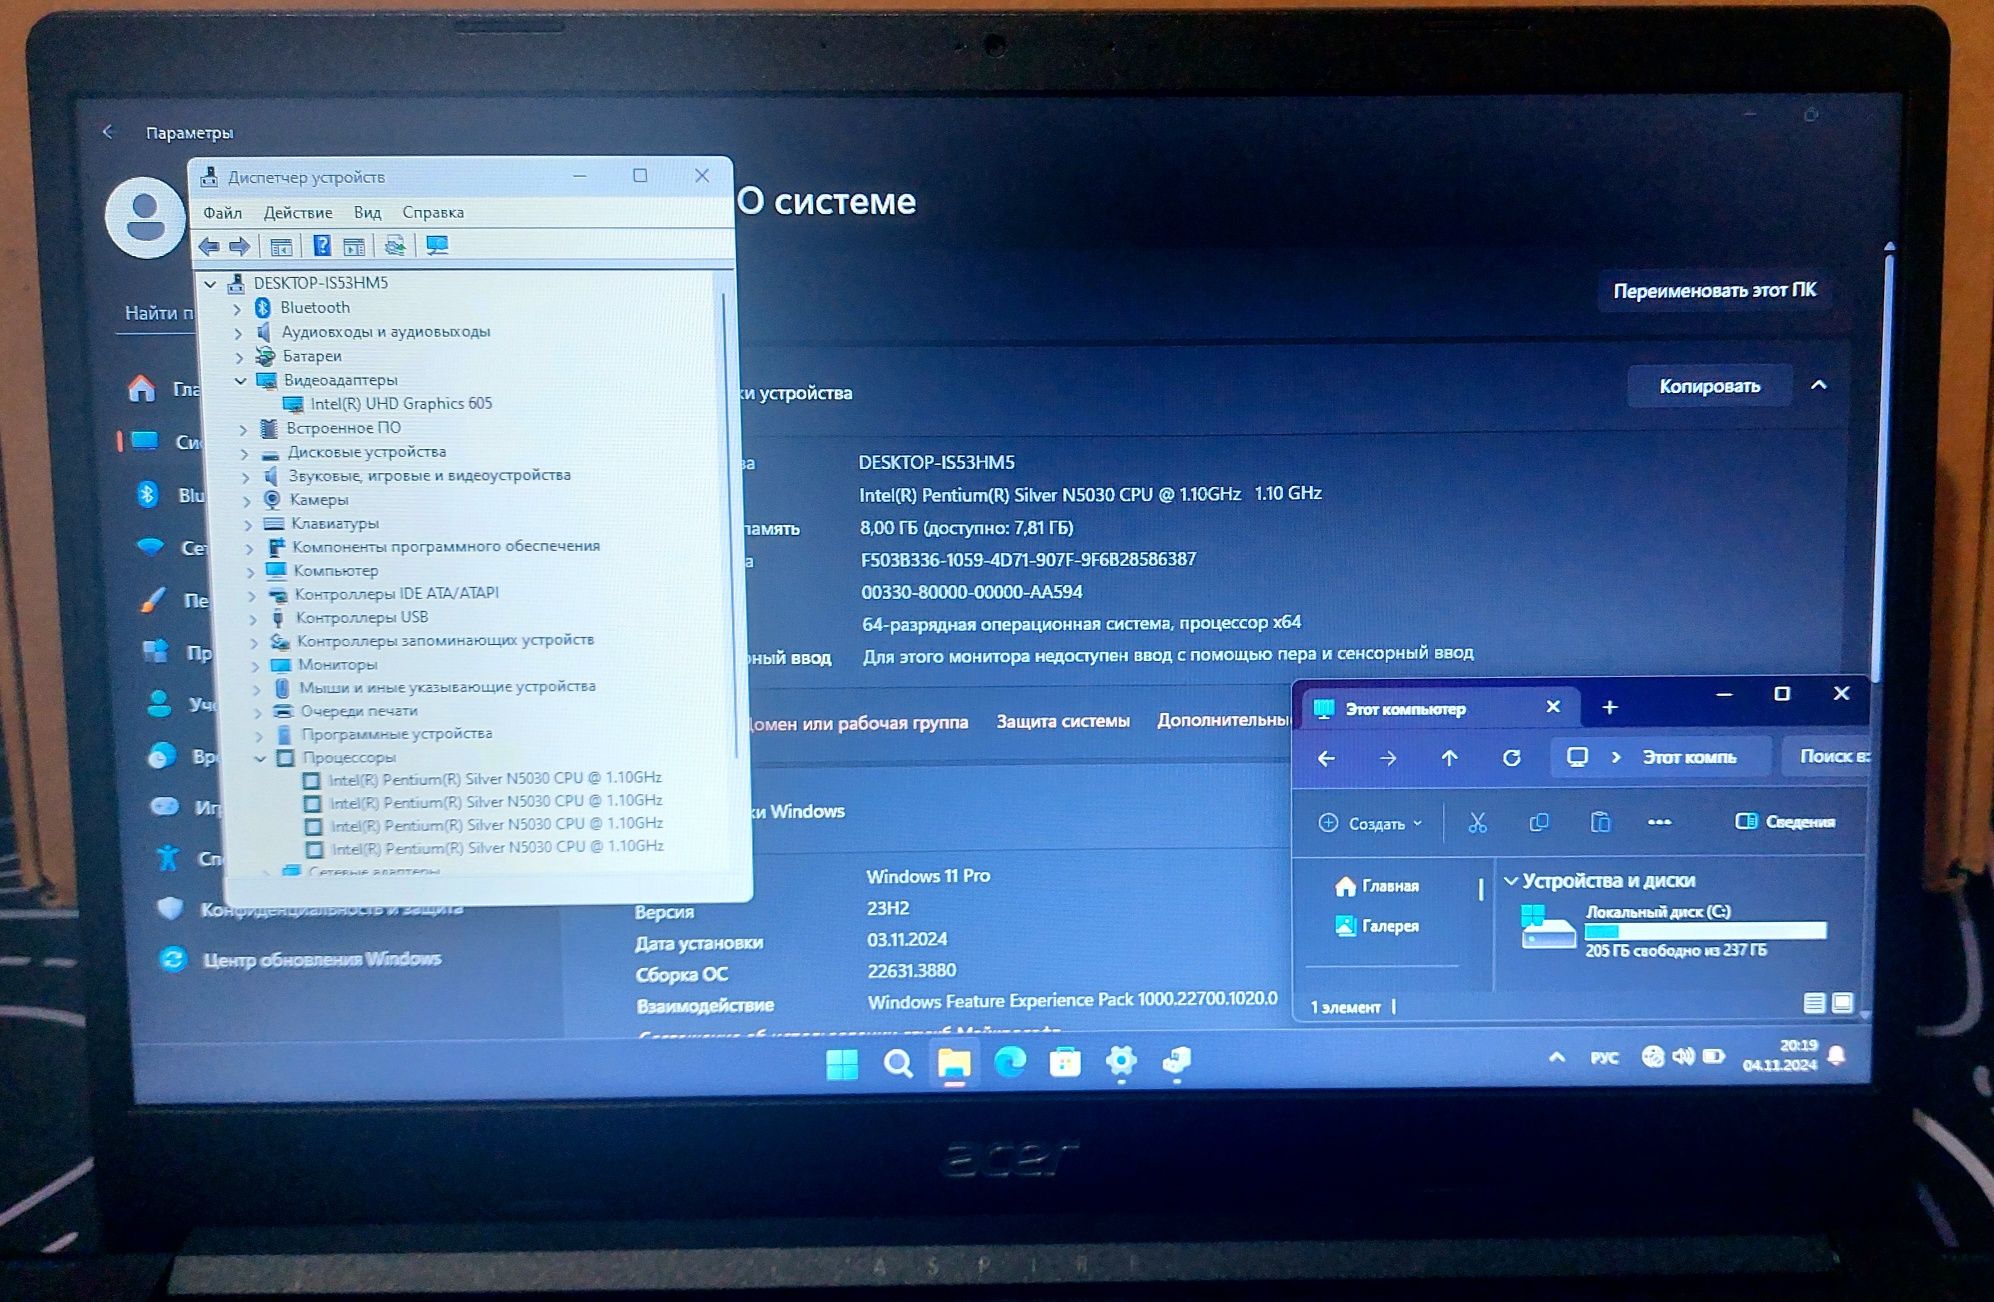This screenshot has width=1994, height=1302.
Task: Click Back arrow in Device Manager toolbar
Action: click(209, 246)
